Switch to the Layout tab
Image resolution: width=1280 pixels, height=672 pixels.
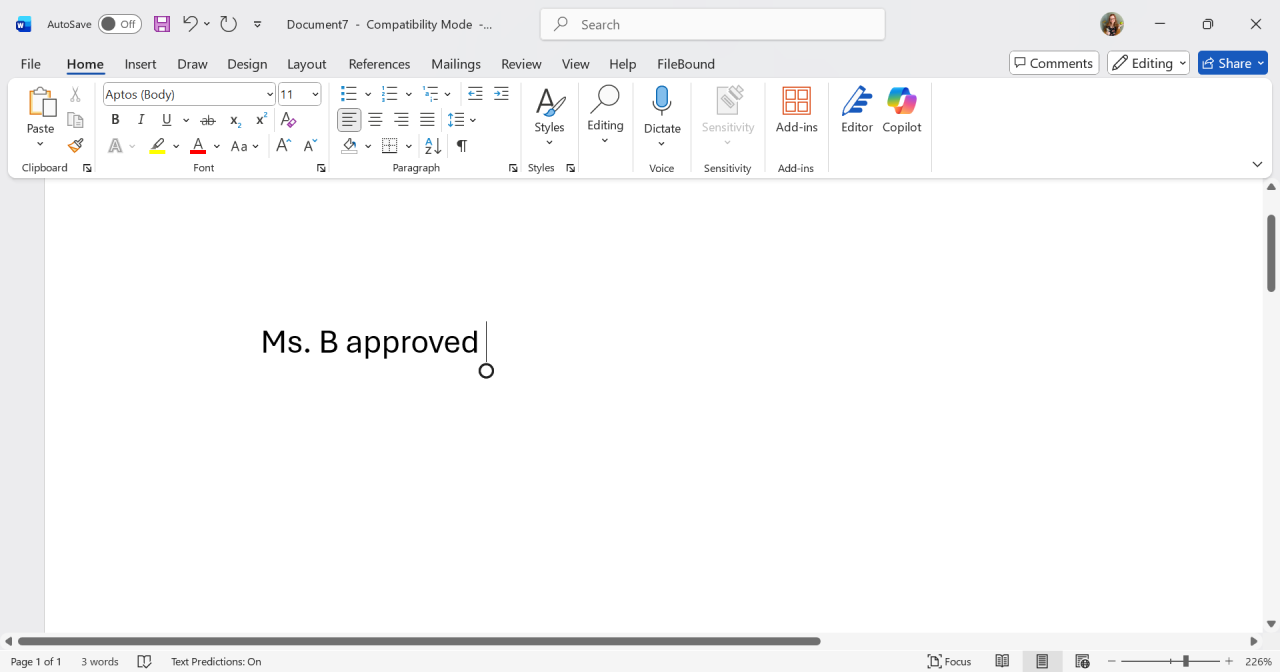[307, 64]
